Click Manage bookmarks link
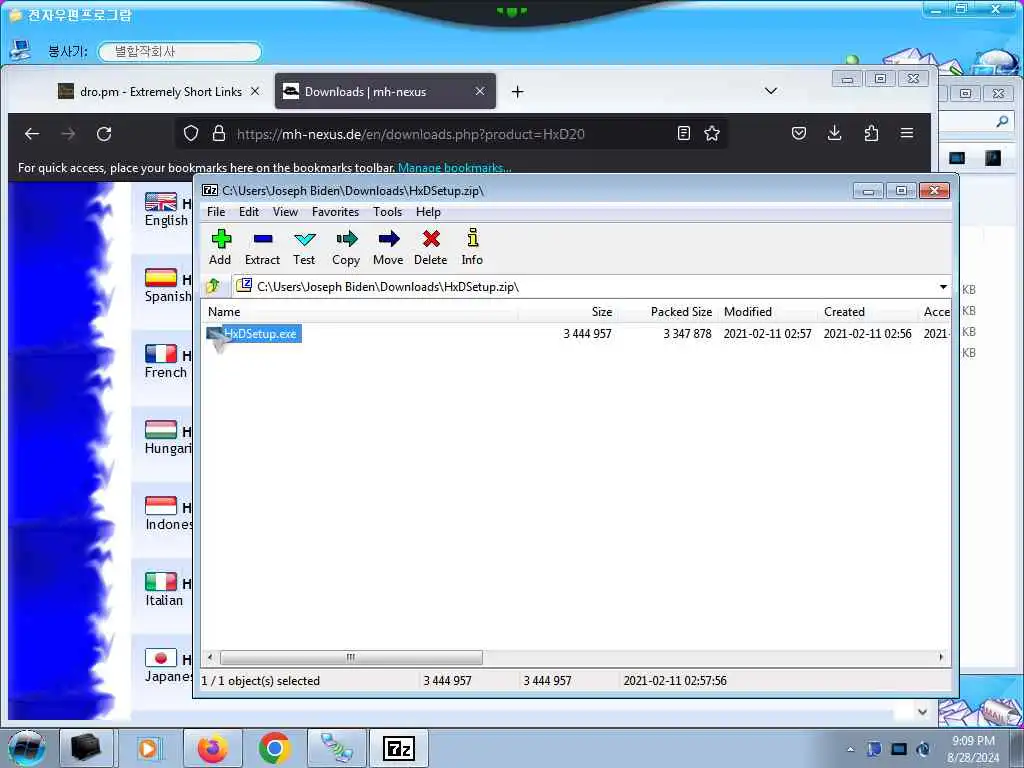The width and height of the screenshot is (1024, 768). coord(455,168)
